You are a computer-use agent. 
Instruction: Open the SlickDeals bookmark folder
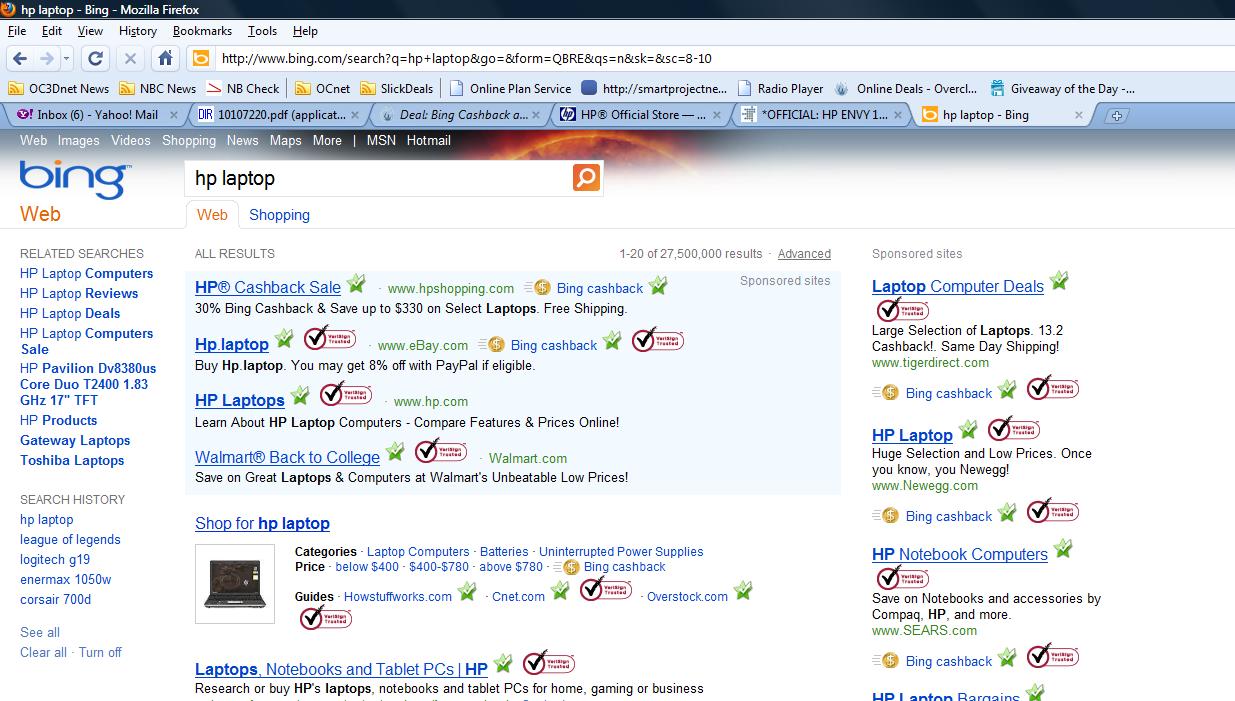tap(397, 88)
